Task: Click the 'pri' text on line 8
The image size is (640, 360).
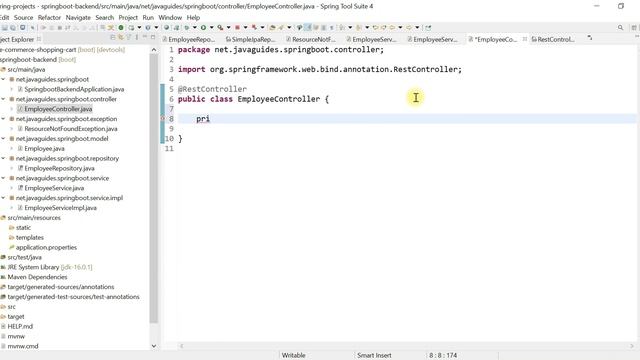Action: [x=203, y=119]
